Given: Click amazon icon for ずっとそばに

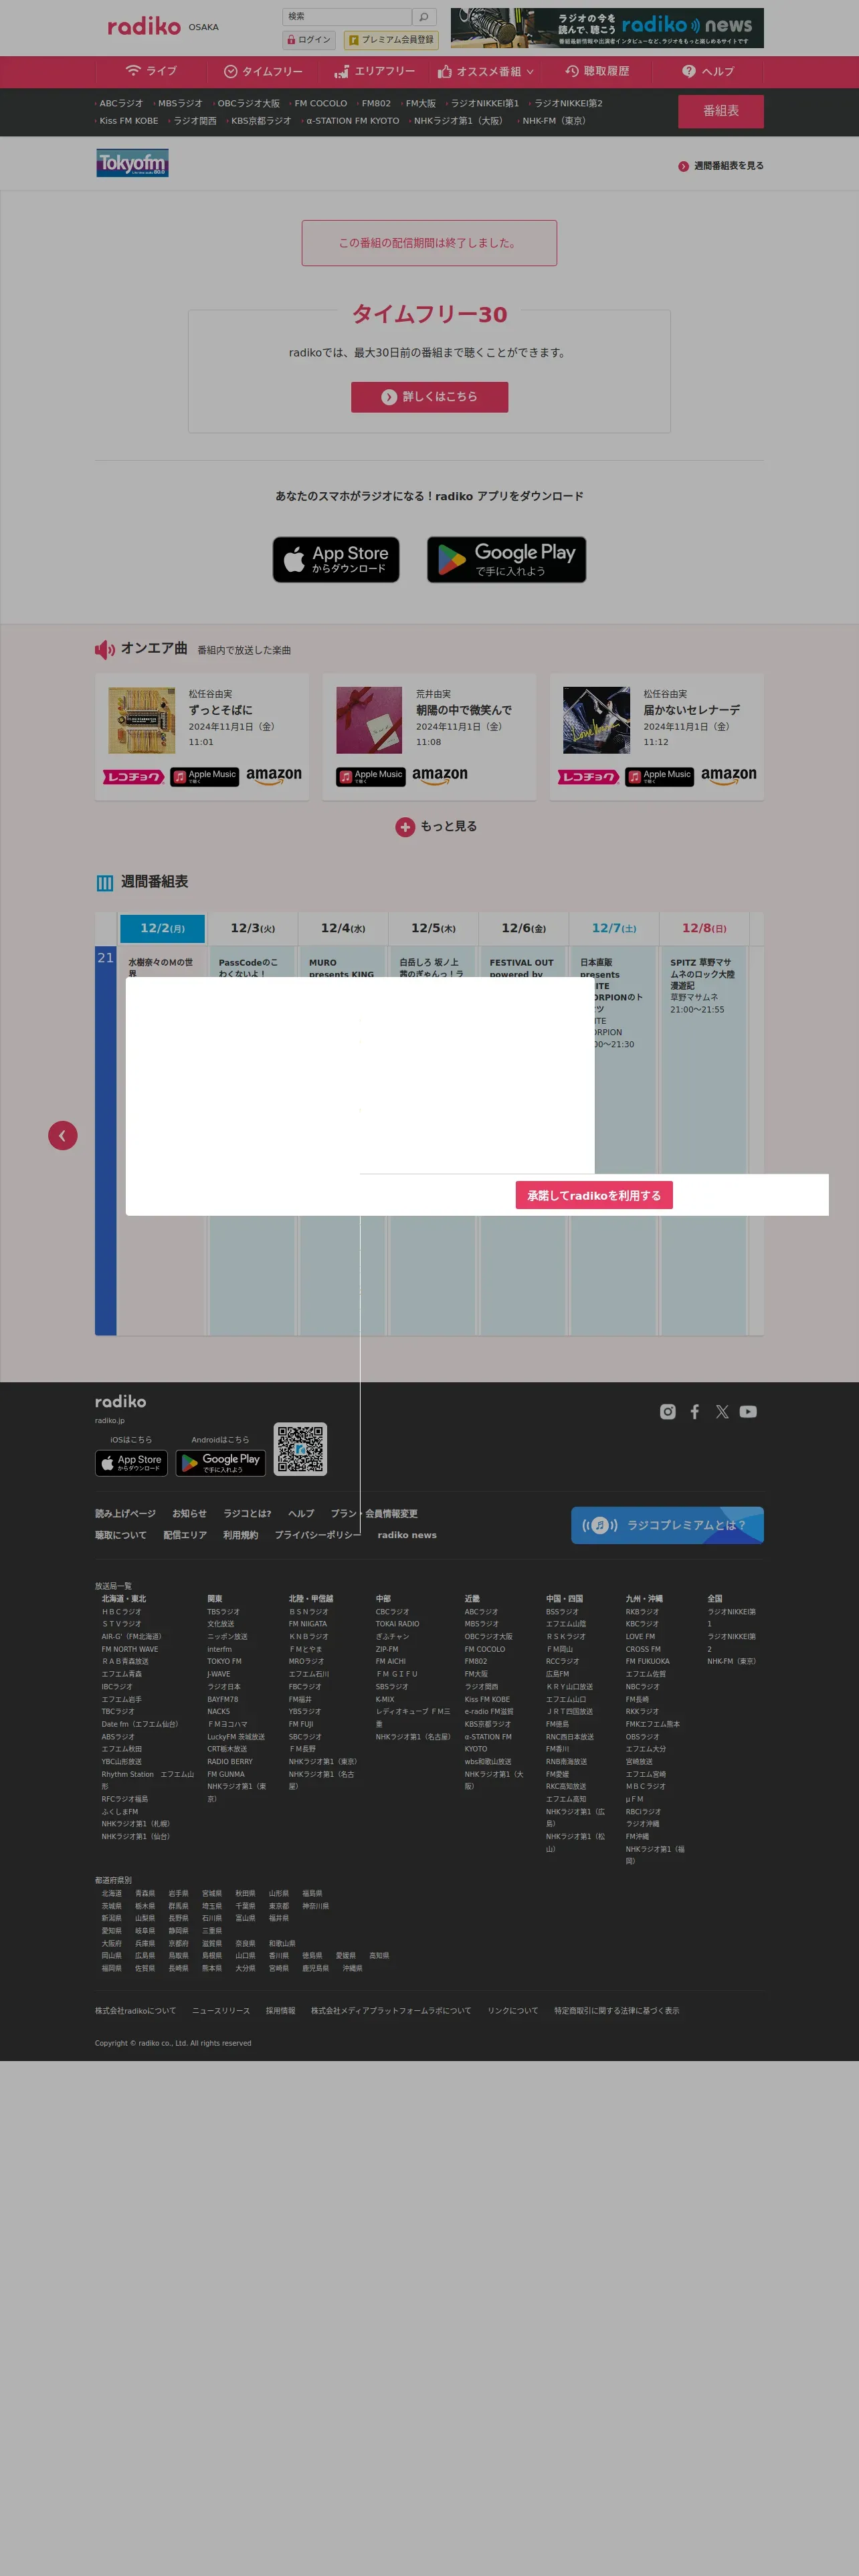Looking at the screenshot, I should (274, 776).
